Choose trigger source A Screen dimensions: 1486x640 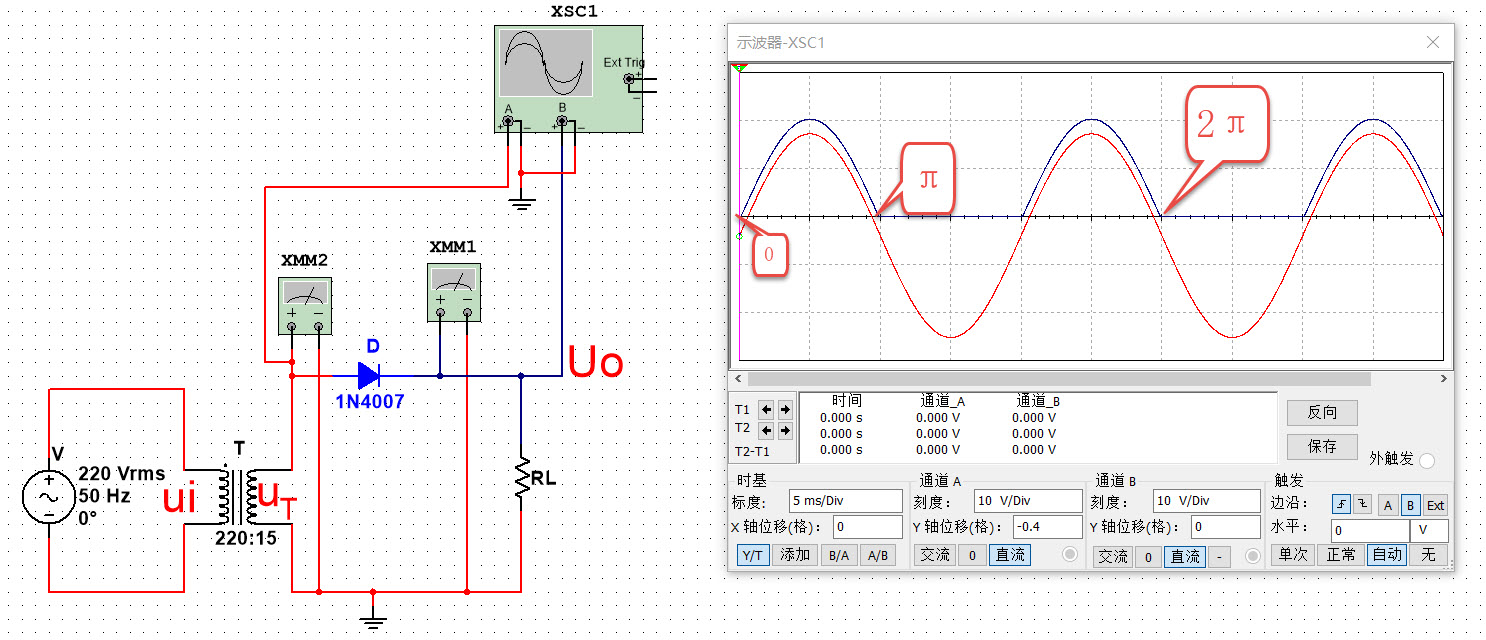[x=1387, y=505]
